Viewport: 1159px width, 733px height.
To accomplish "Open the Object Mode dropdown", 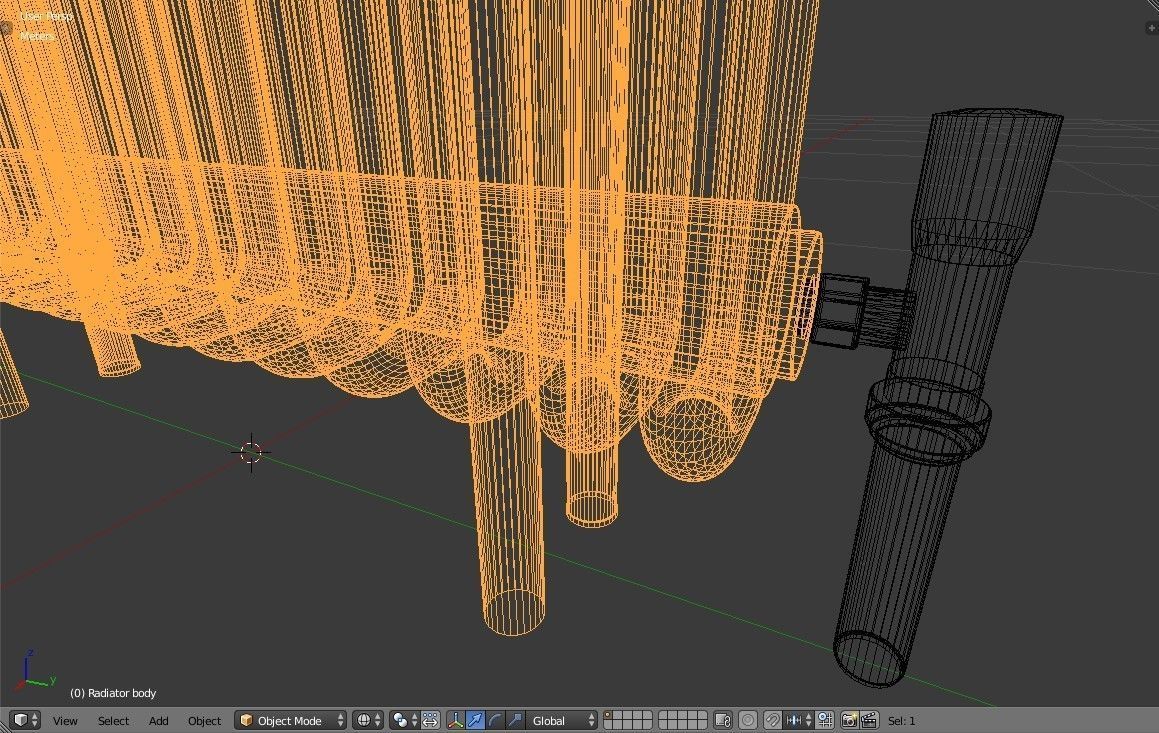I will coord(290,720).
